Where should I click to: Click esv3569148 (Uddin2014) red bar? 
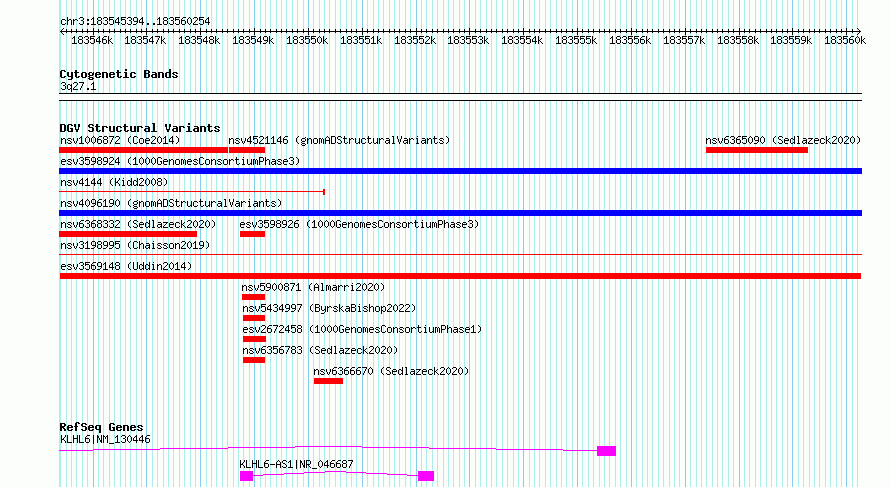pos(460,276)
